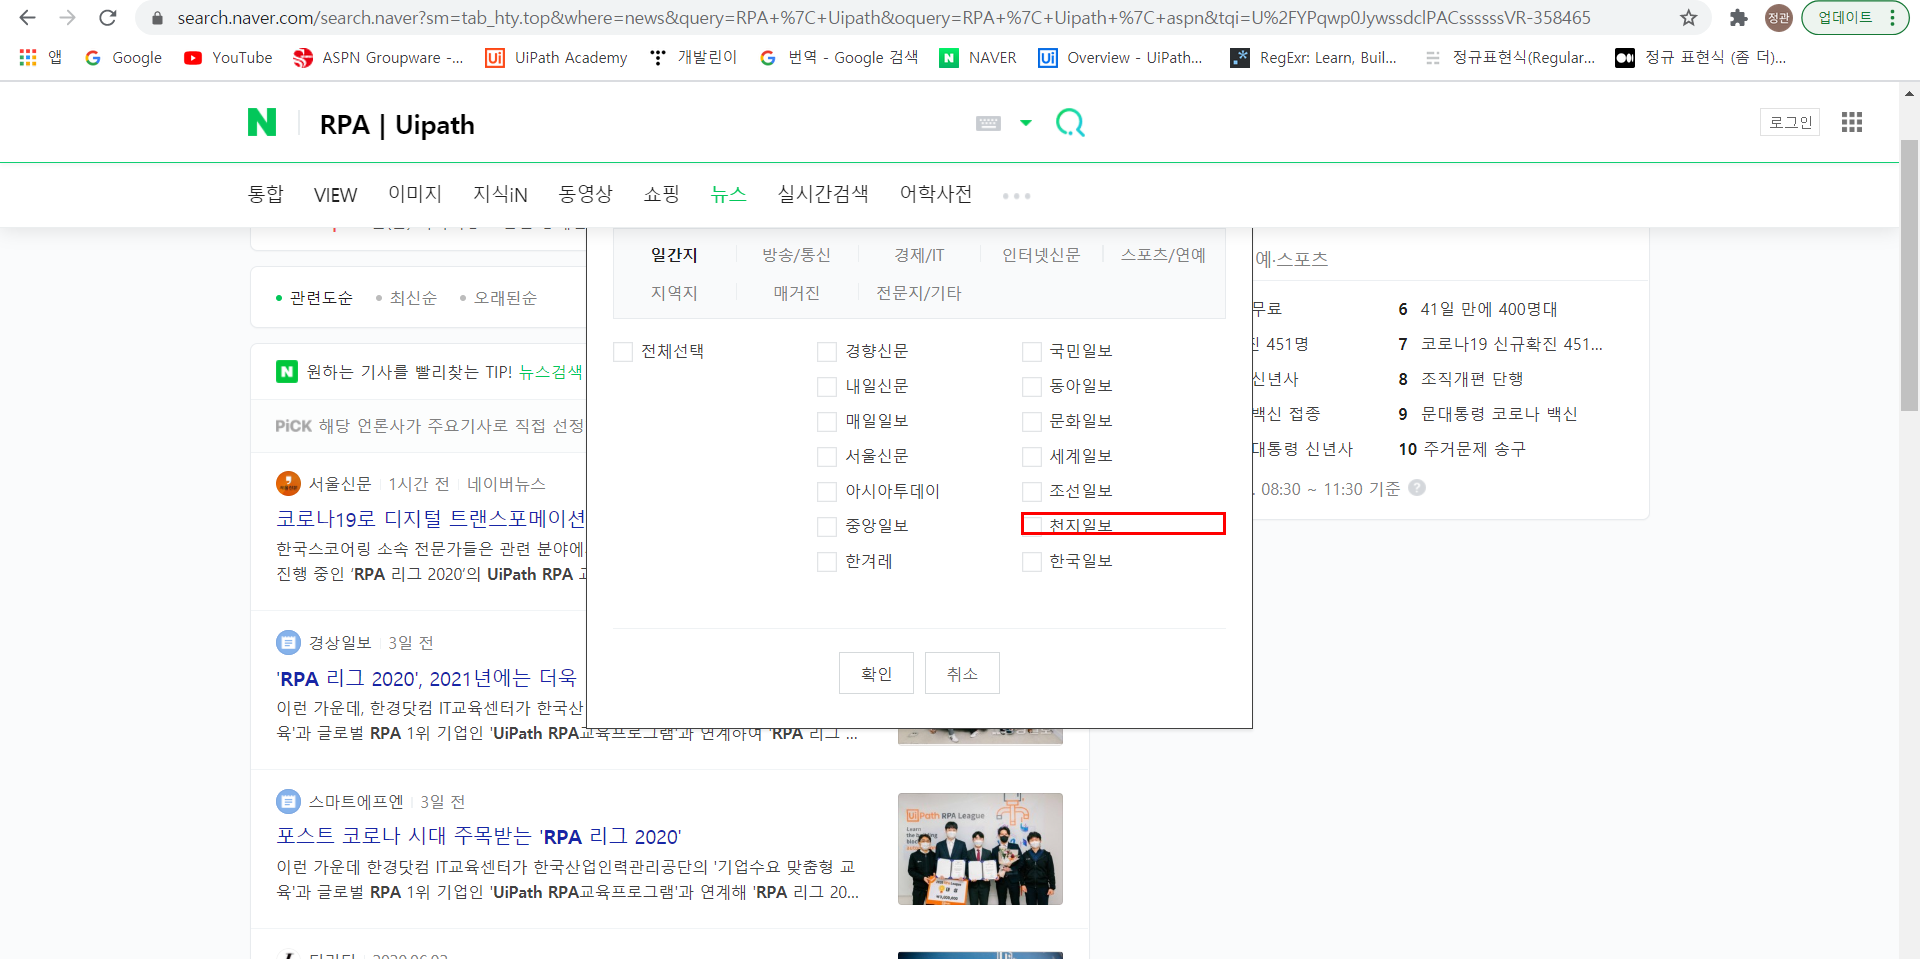Image resolution: width=1920 pixels, height=959 pixels.
Task: Open trending item 41일 만에 400명대
Action: tap(1489, 309)
